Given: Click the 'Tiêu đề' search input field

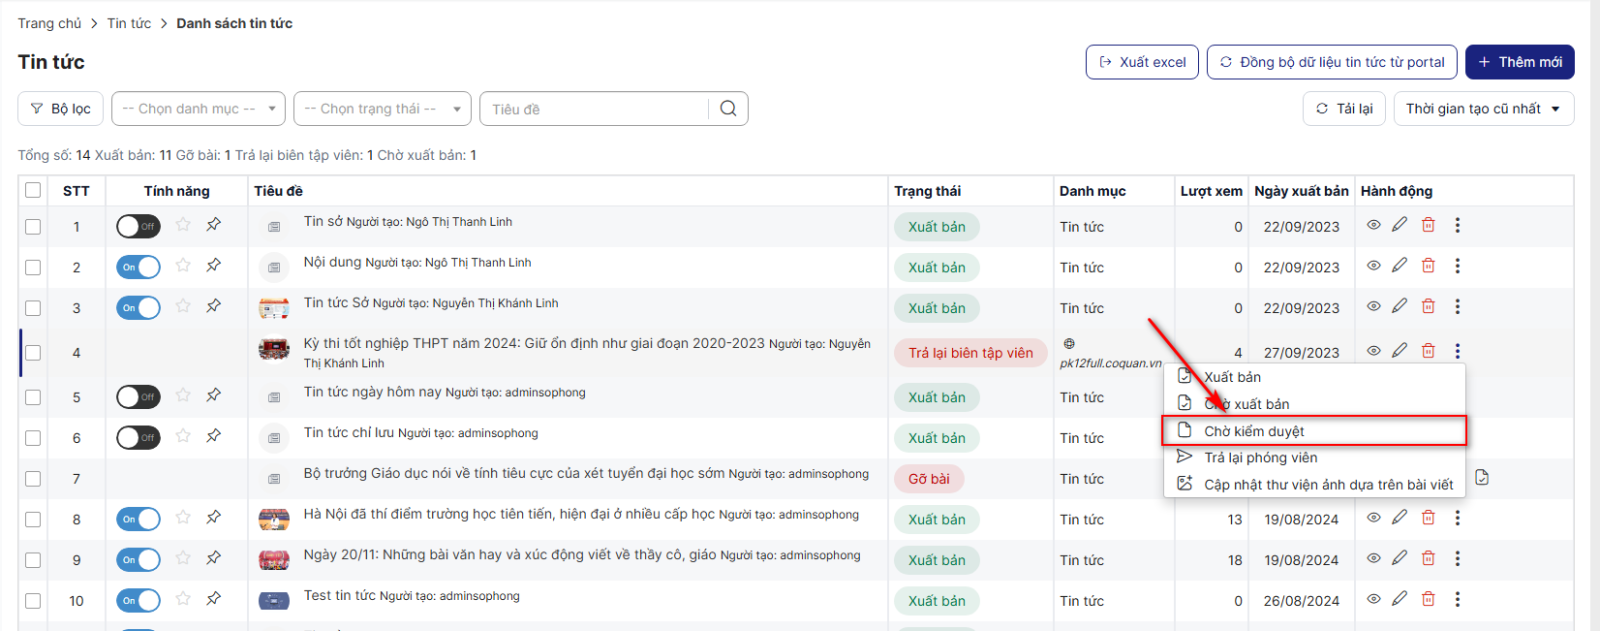Looking at the screenshot, I should (596, 109).
